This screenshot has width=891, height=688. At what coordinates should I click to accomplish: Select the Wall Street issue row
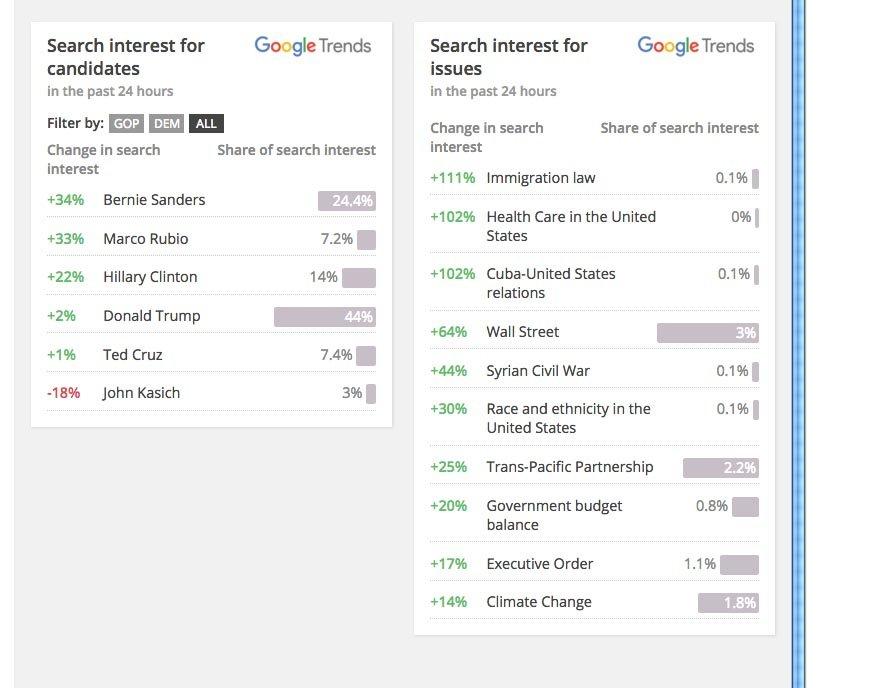(522, 332)
